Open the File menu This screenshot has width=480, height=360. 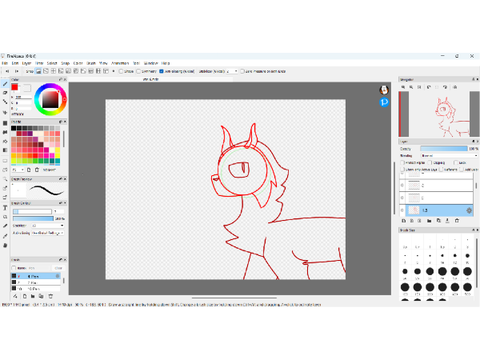click(5, 63)
